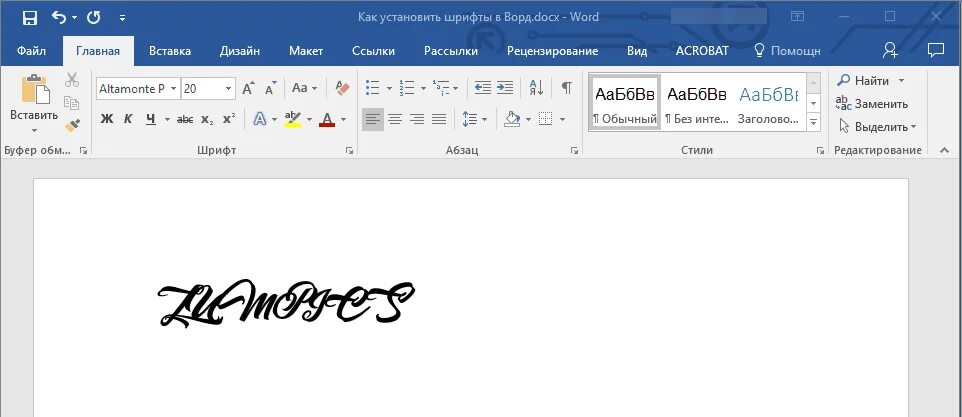Sort text with the A-Я icon
Screen dimensions: 962x417
(536, 88)
